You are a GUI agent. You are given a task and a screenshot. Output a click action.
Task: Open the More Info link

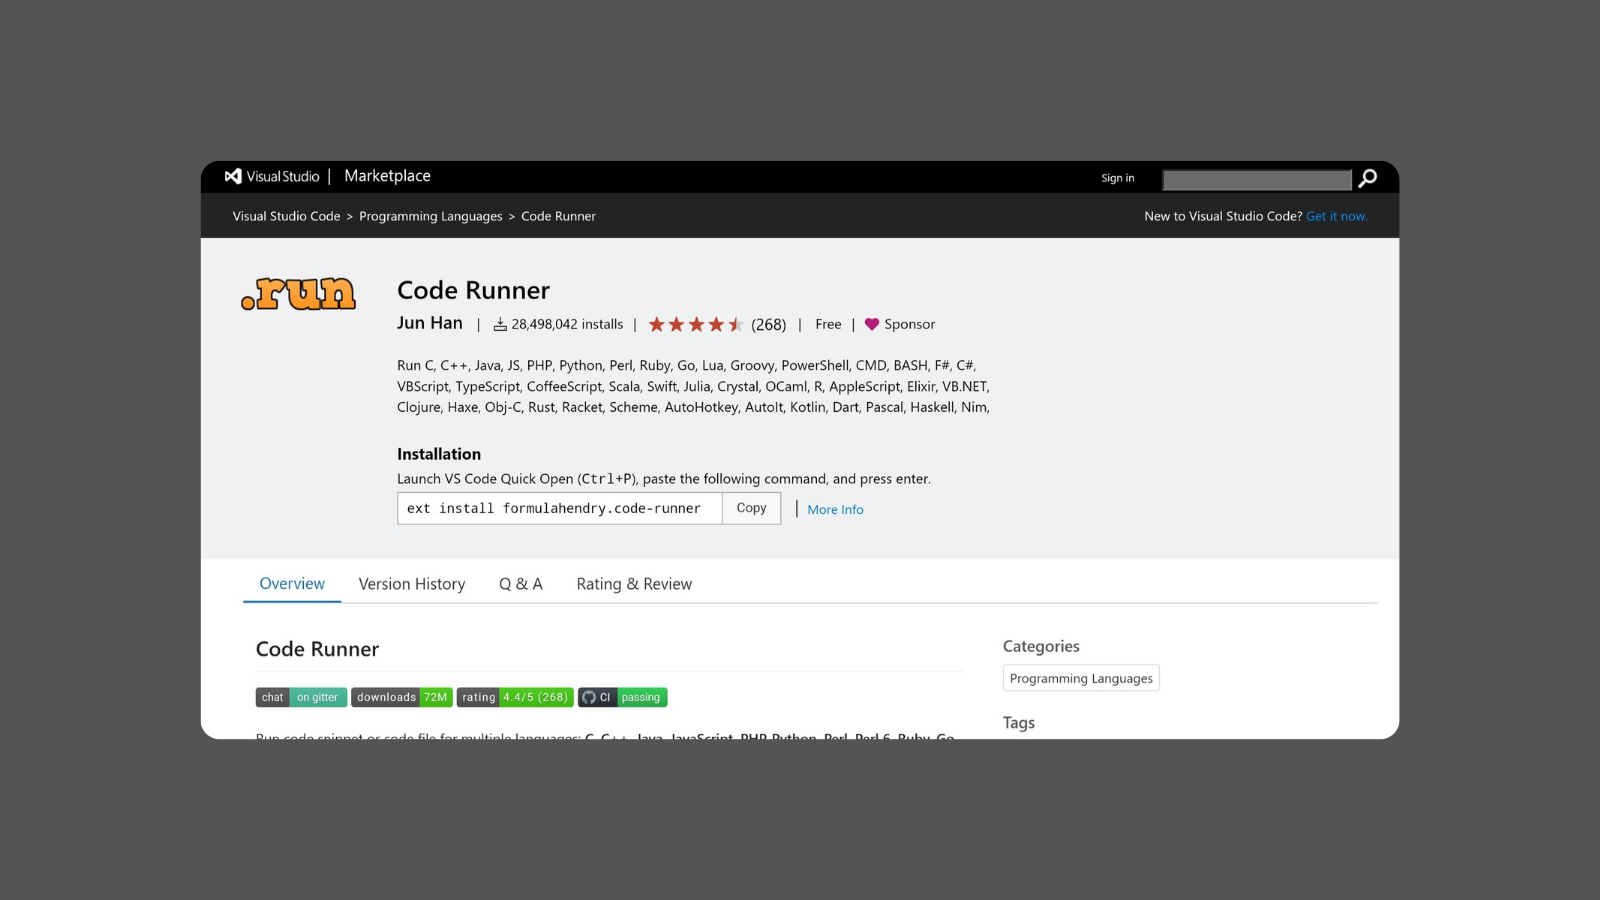tap(835, 509)
